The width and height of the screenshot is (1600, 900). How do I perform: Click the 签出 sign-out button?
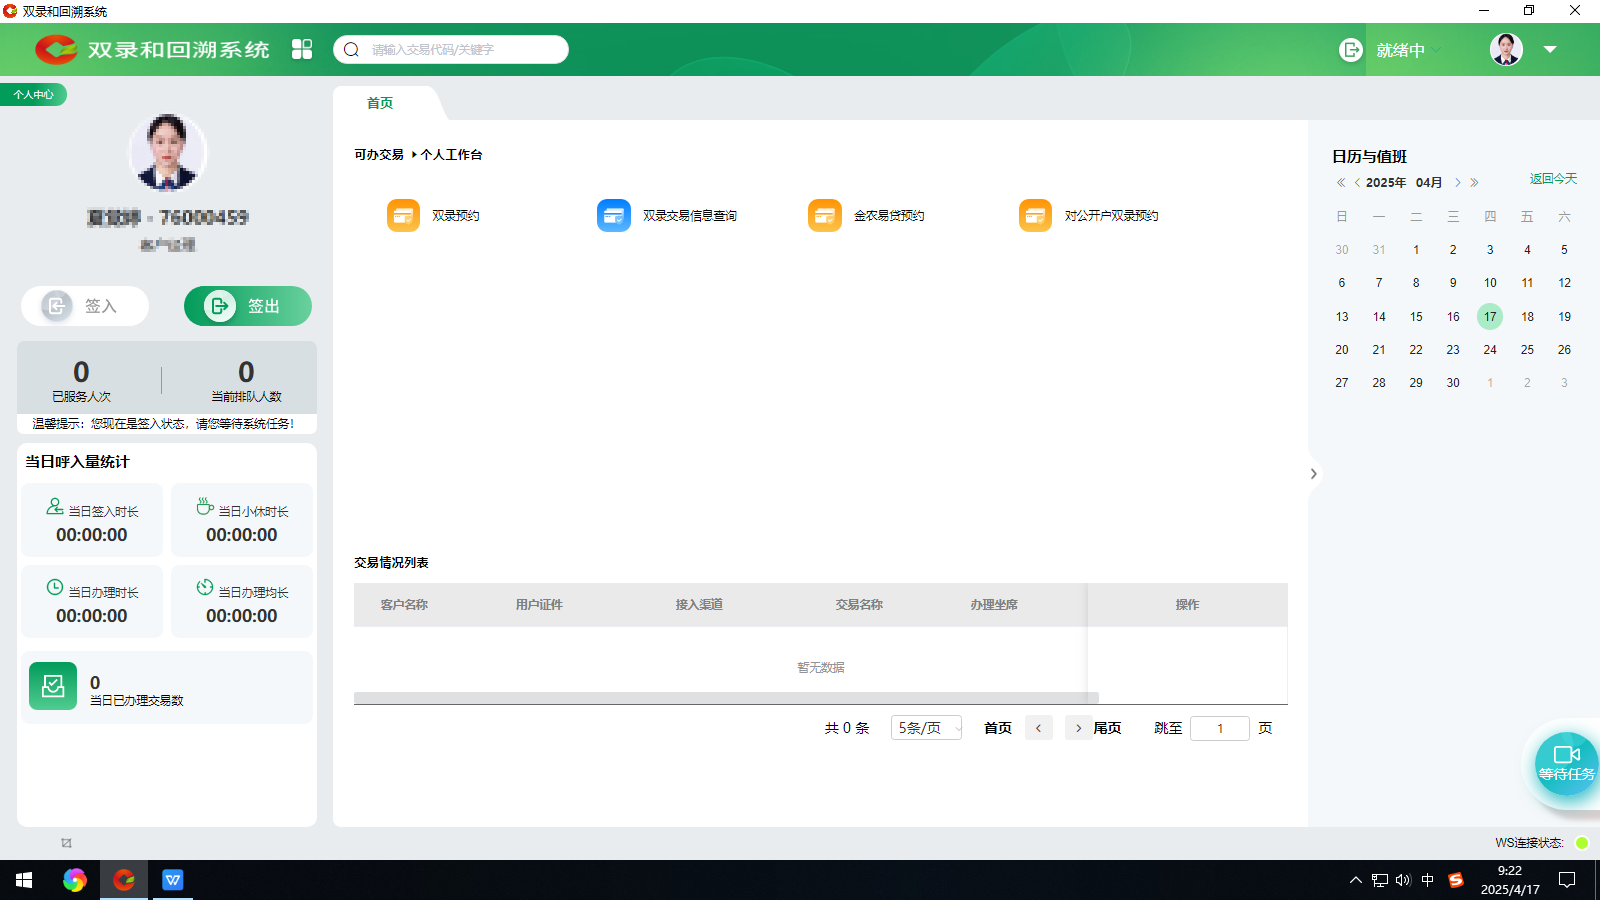pyautogui.click(x=247, y=306)
